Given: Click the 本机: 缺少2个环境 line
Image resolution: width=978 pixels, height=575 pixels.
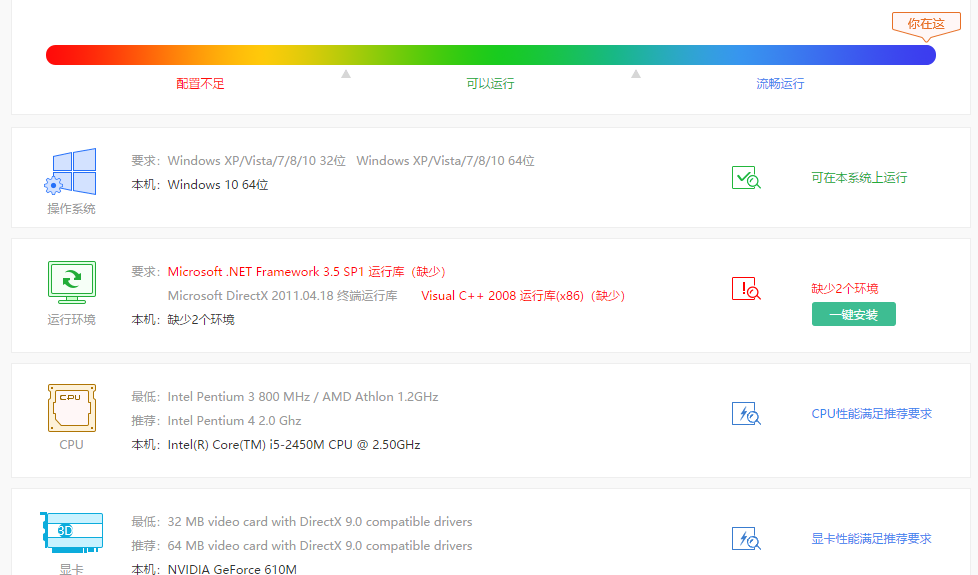Looking at the screenshot, I should [x=183, y=319].
